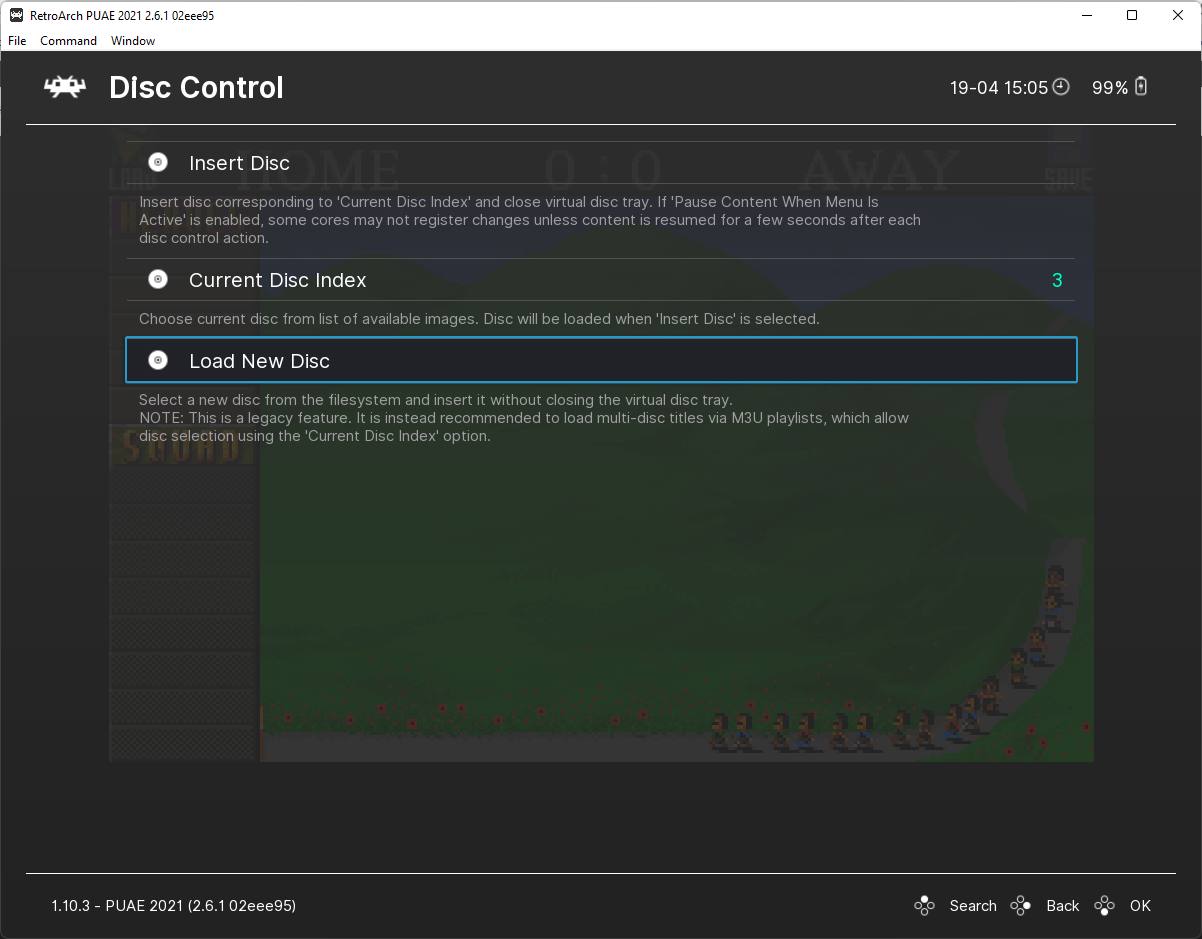
Task: Click the Back label in the footer
Action: [x=1062, y=906]
